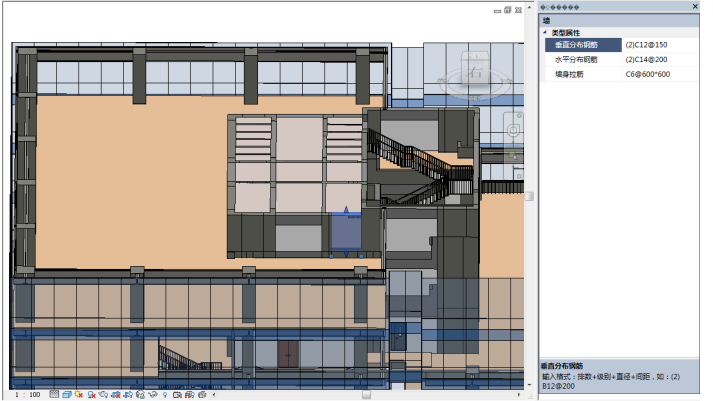Viewport: 713px width, 401px height.
Task: Toggle the Sun Path off icon
Action: coord(79,394)
